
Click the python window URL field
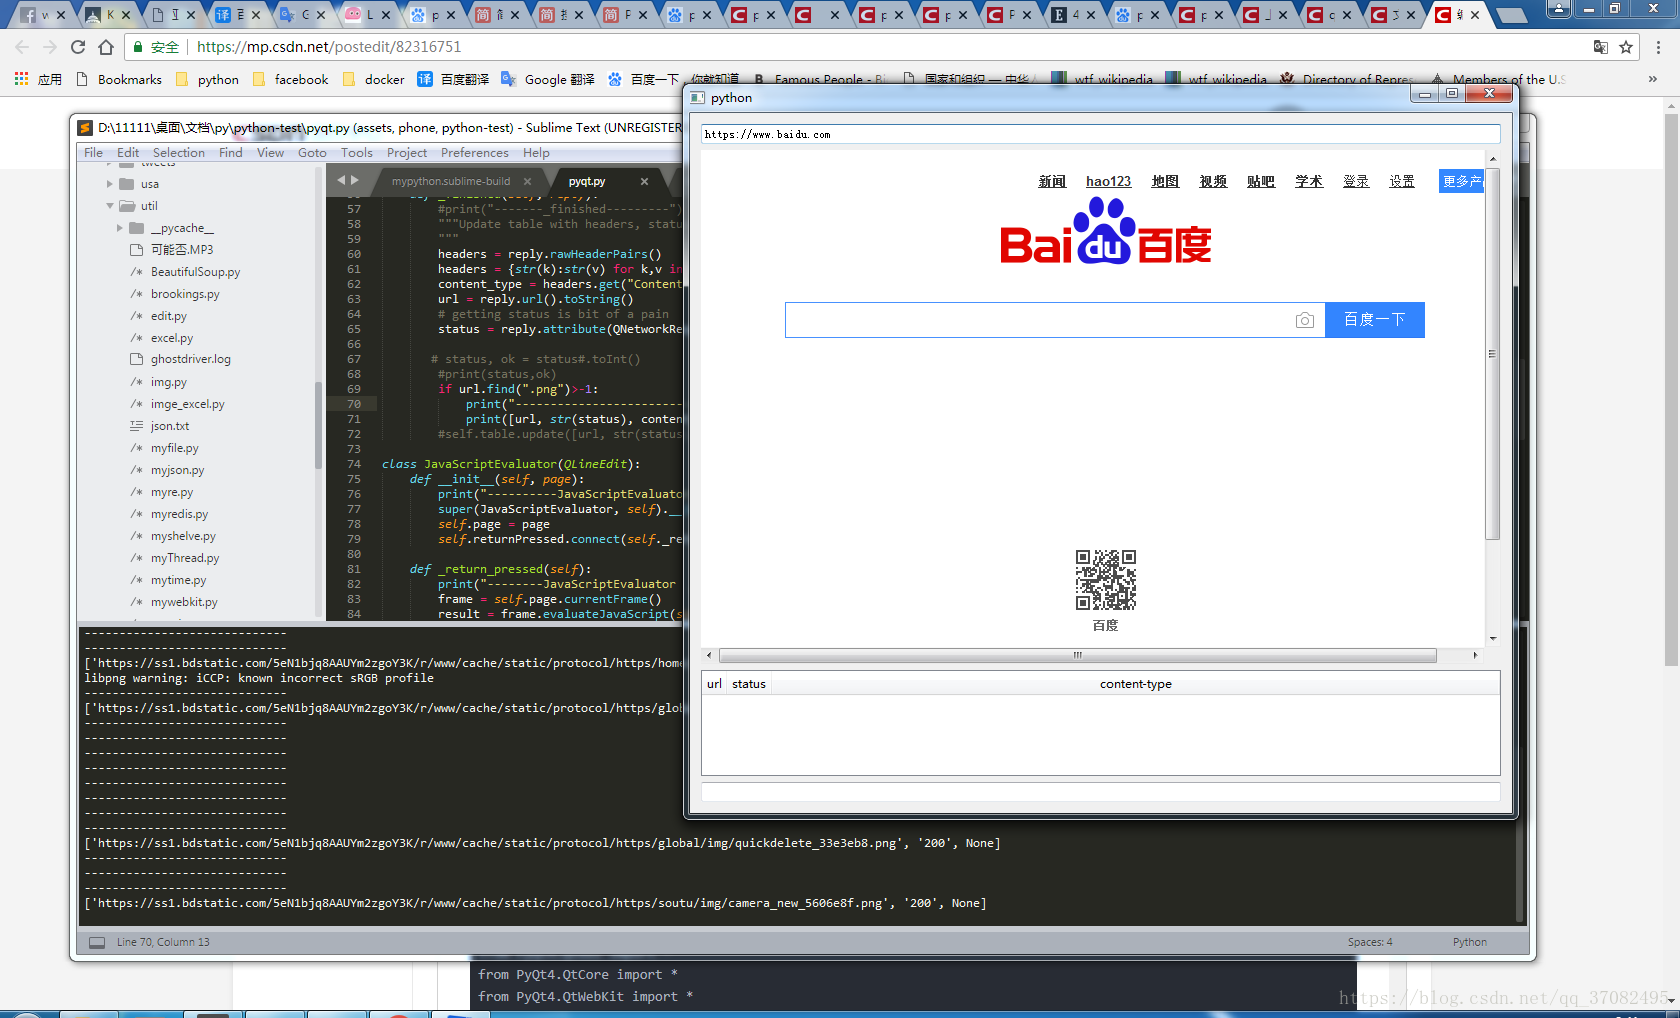click(1100, 134)
